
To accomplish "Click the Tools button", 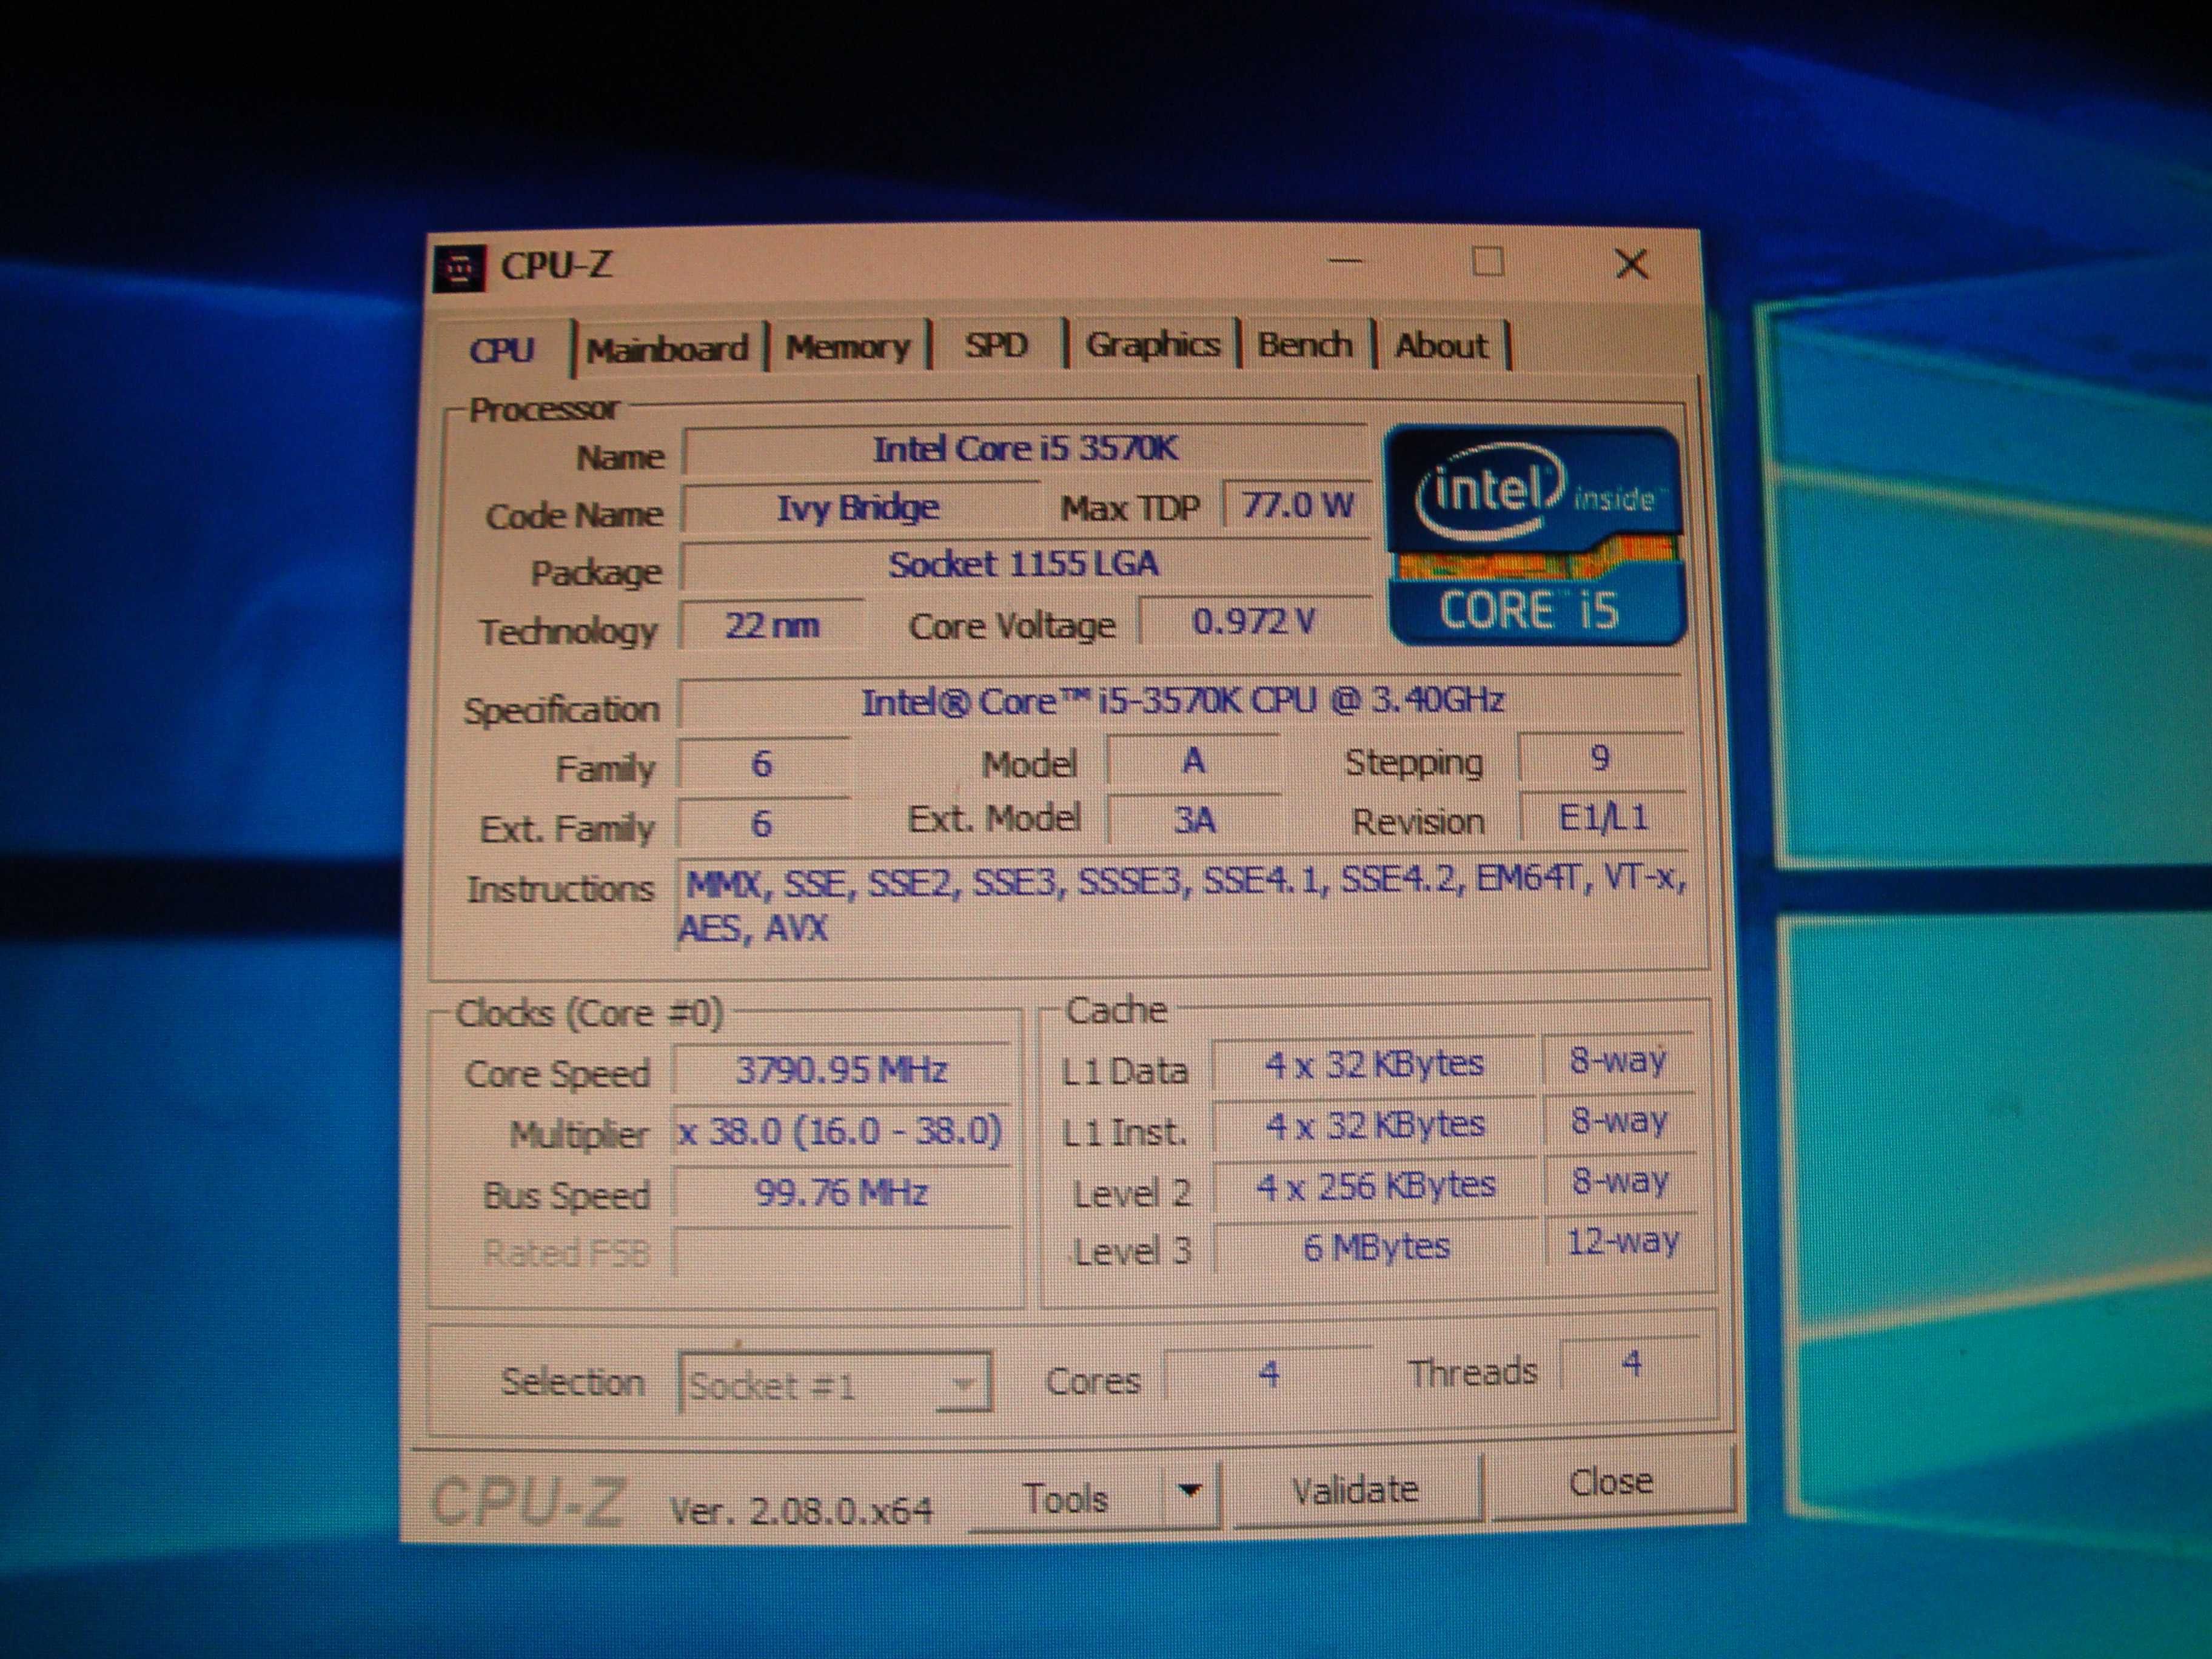I will 1066,1498.
